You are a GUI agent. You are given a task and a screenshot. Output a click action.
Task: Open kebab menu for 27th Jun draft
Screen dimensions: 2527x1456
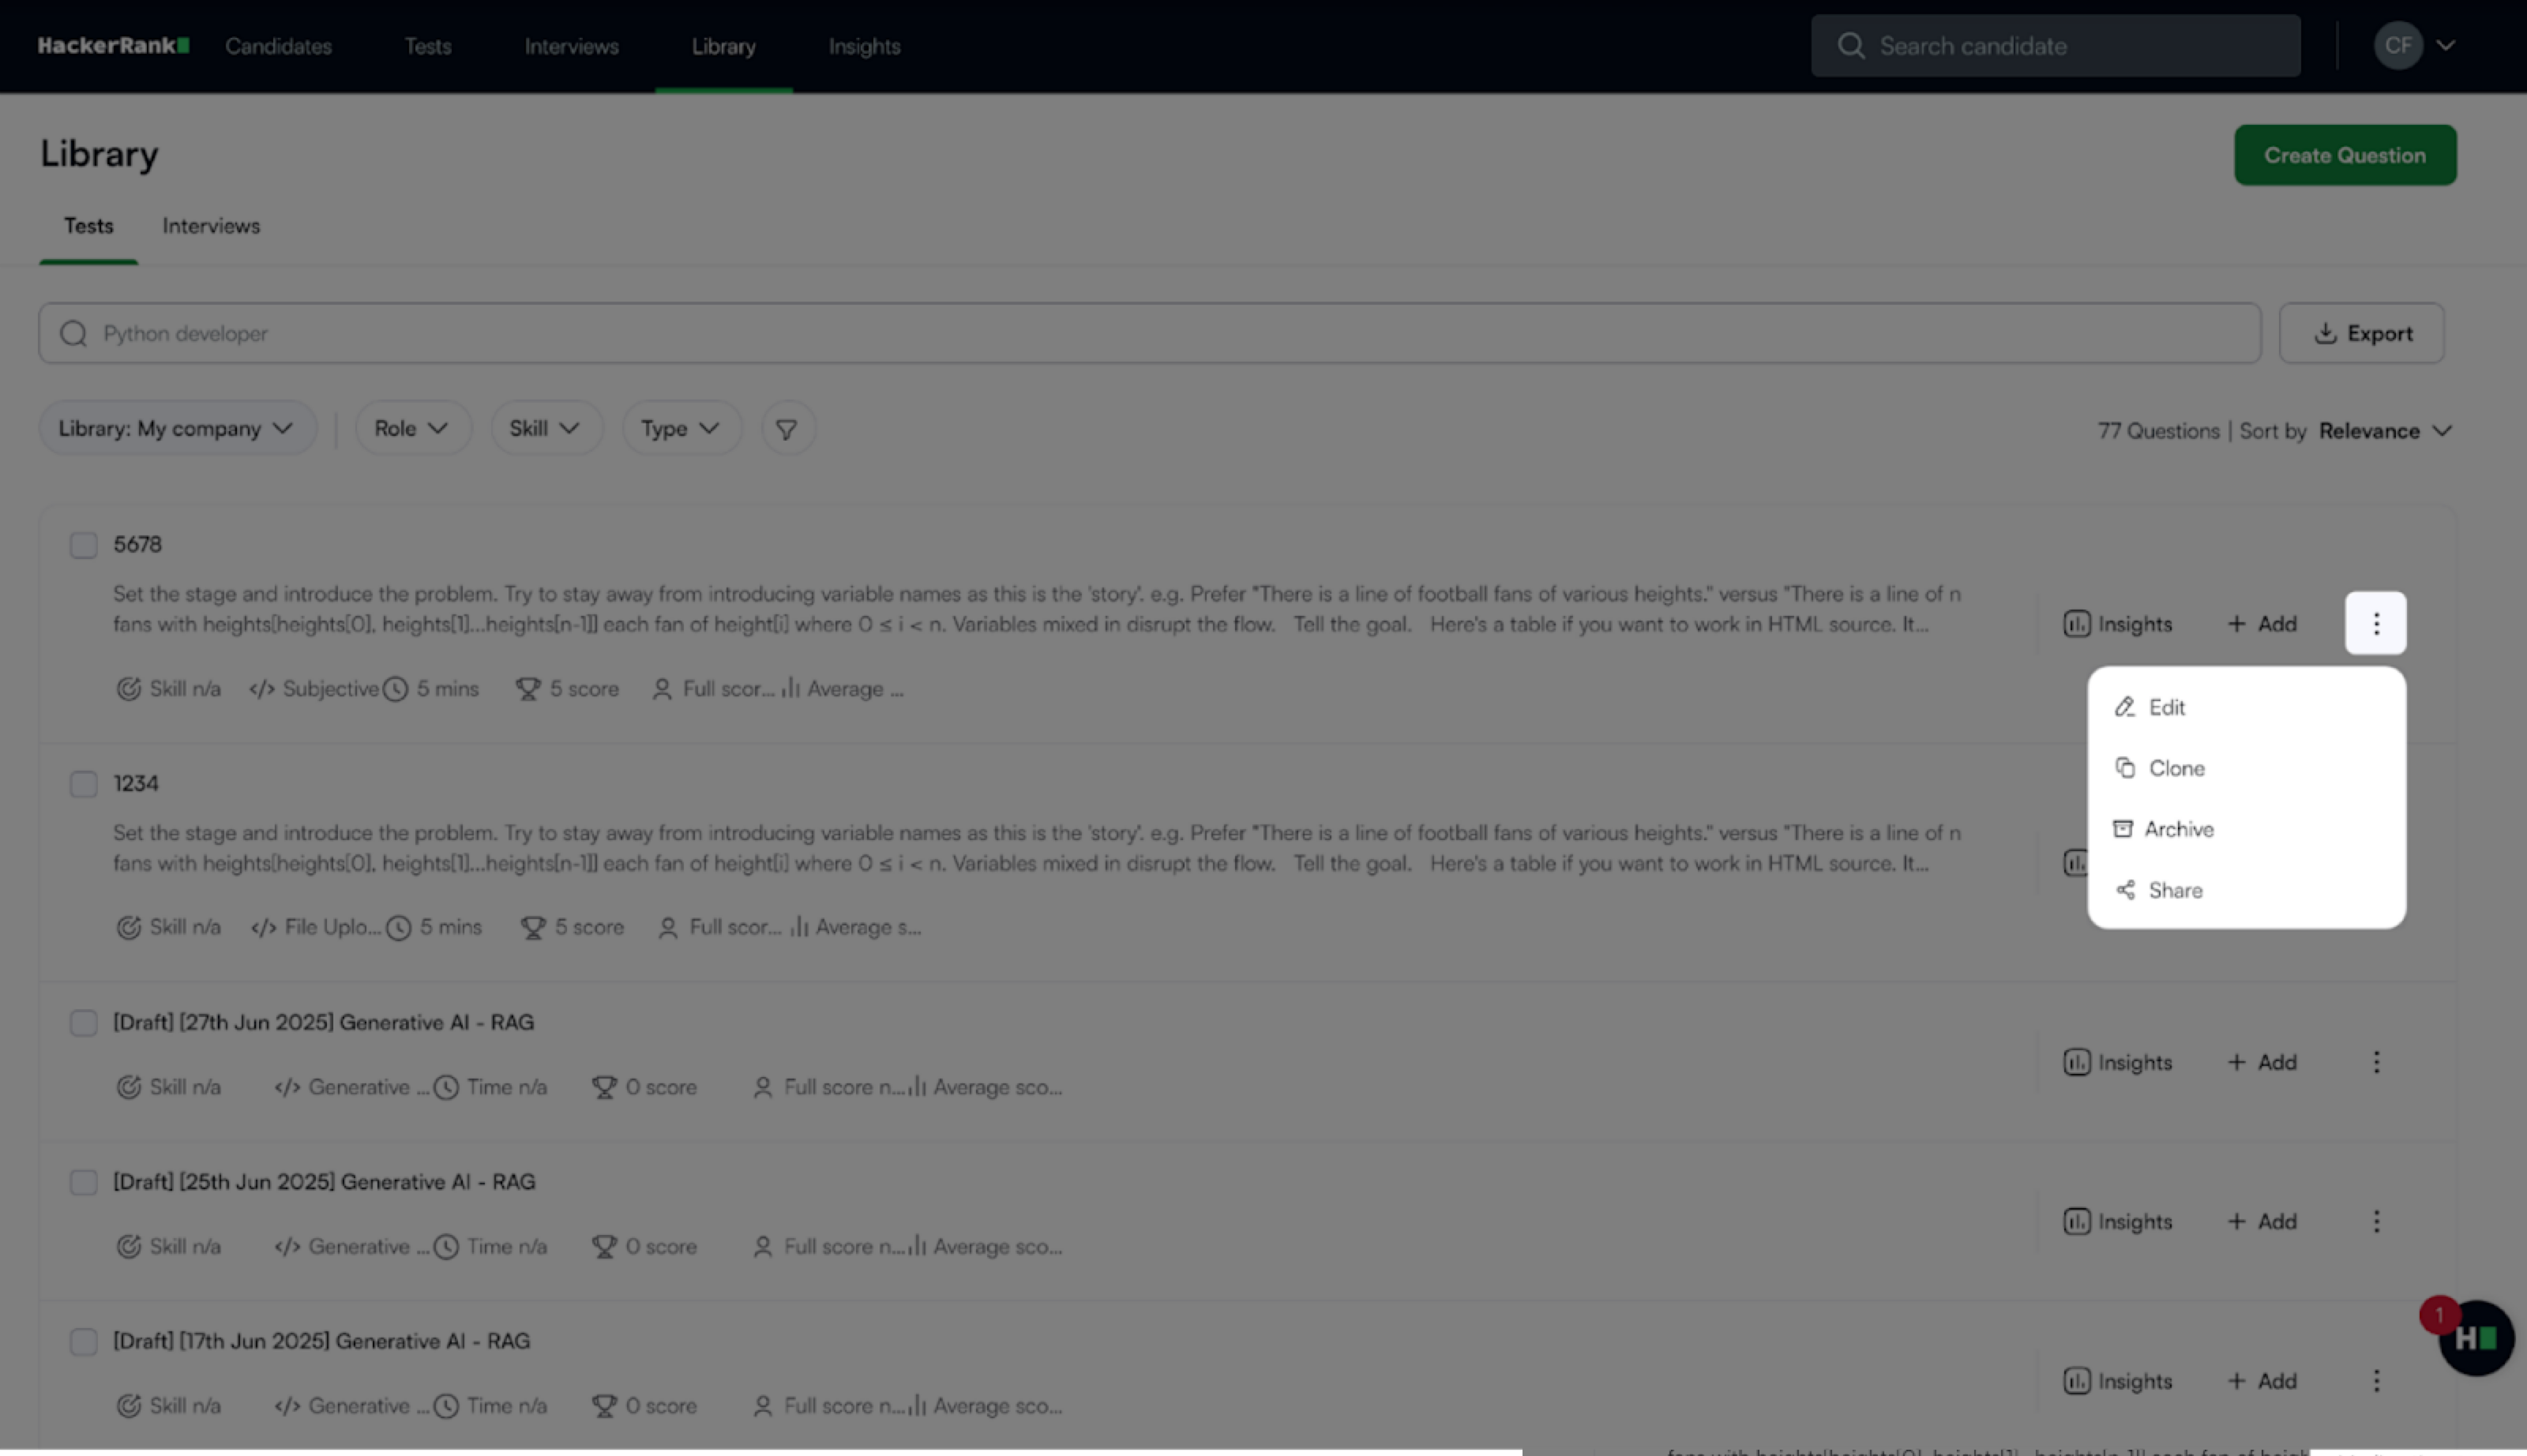(x=2375, y=1062)
